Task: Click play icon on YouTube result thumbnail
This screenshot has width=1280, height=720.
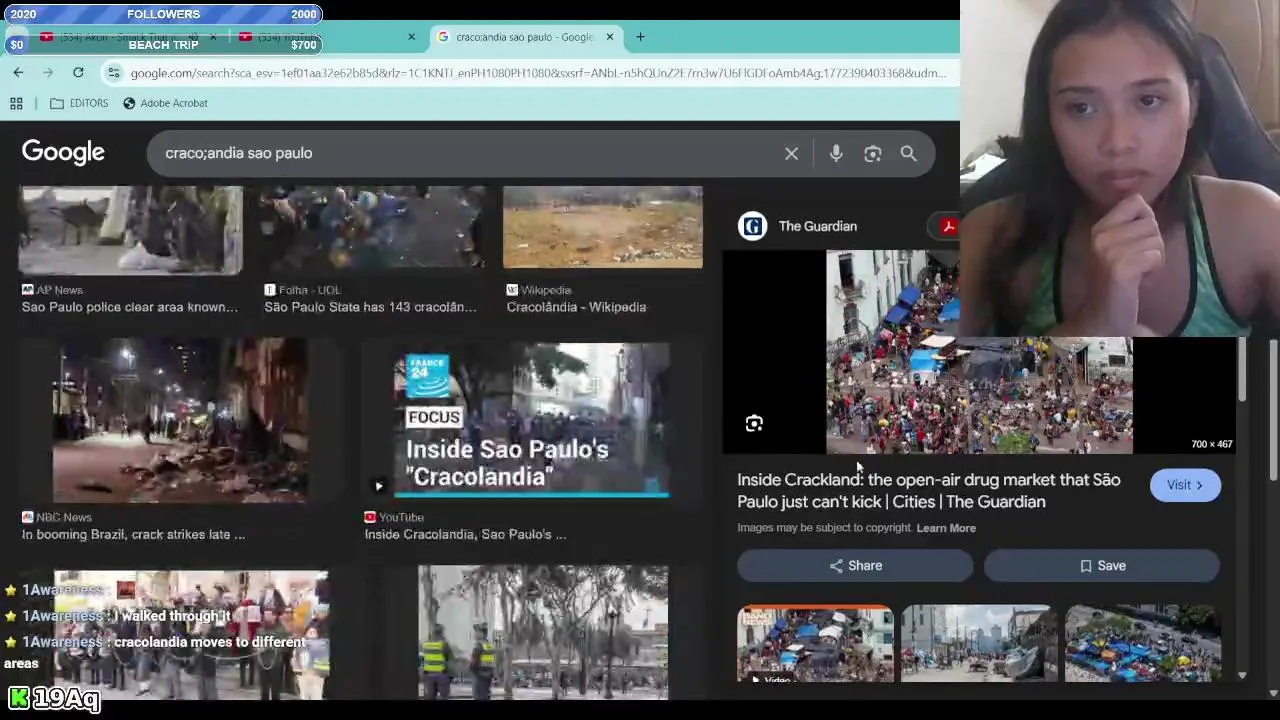Action: coord(378,487)
